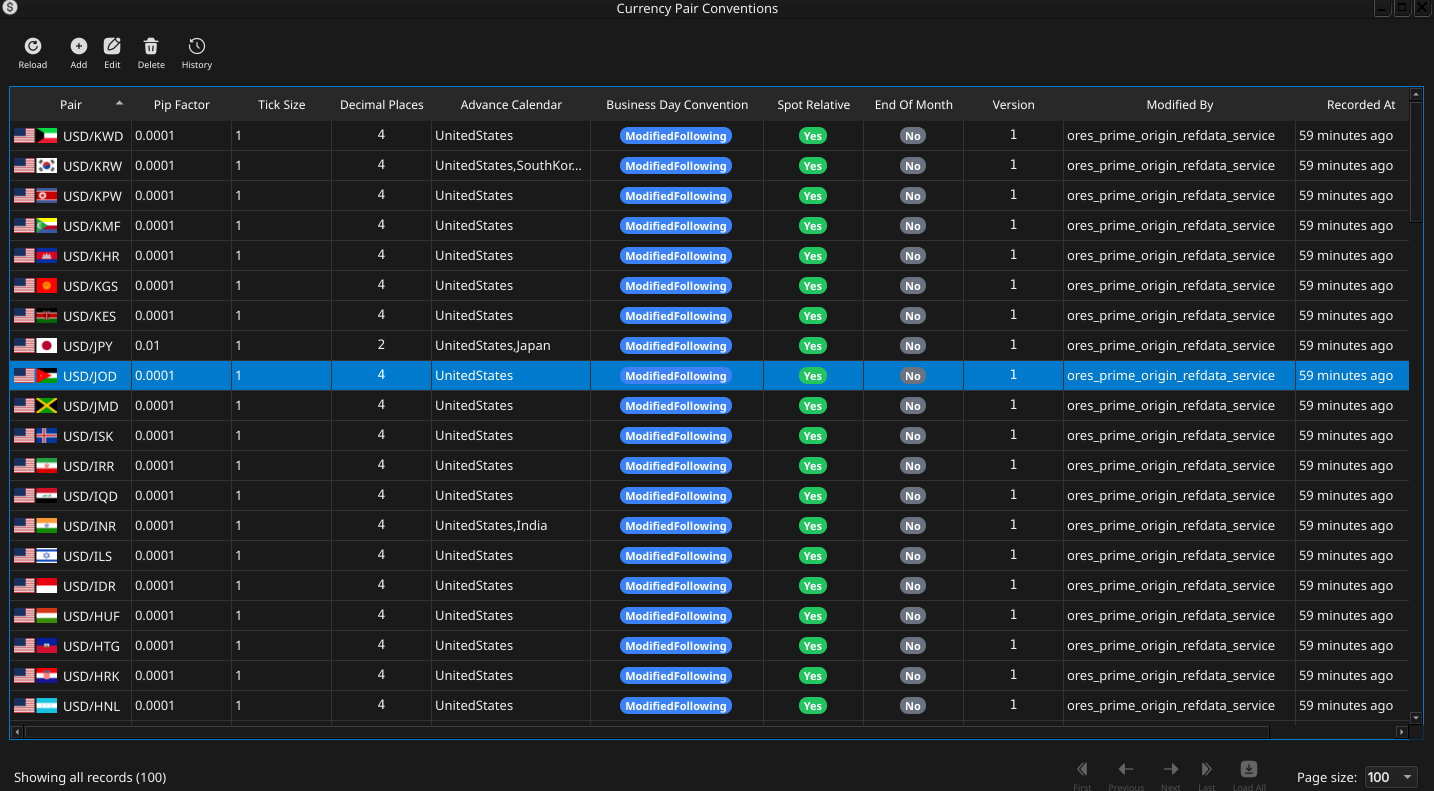
Task: Click the 0.01 pip factor for USD/JPY
Action: coord(182,346)
